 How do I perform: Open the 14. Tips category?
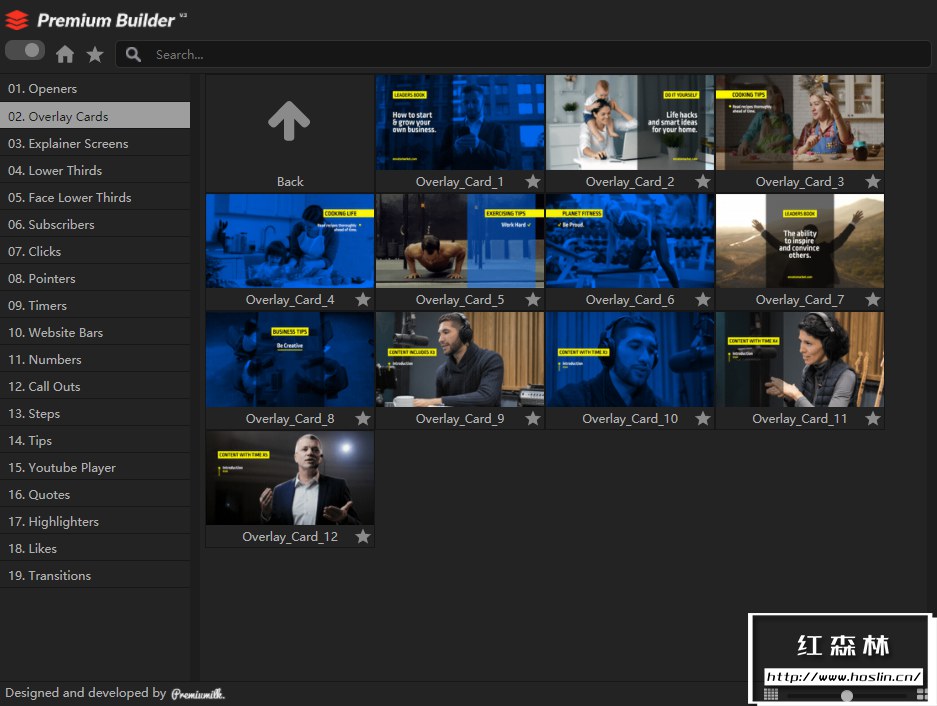coord(95,440)
